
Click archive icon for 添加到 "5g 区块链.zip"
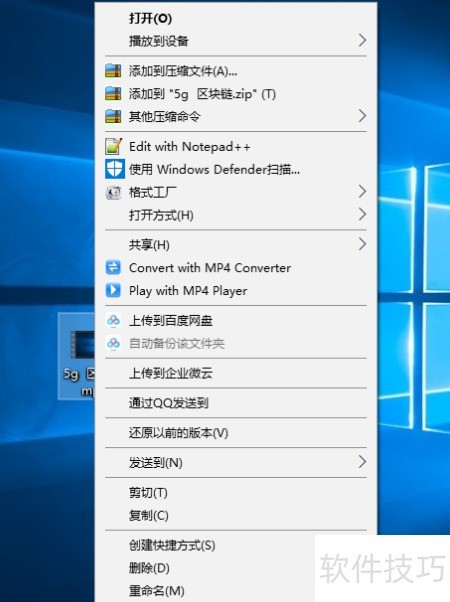point(113,94)
